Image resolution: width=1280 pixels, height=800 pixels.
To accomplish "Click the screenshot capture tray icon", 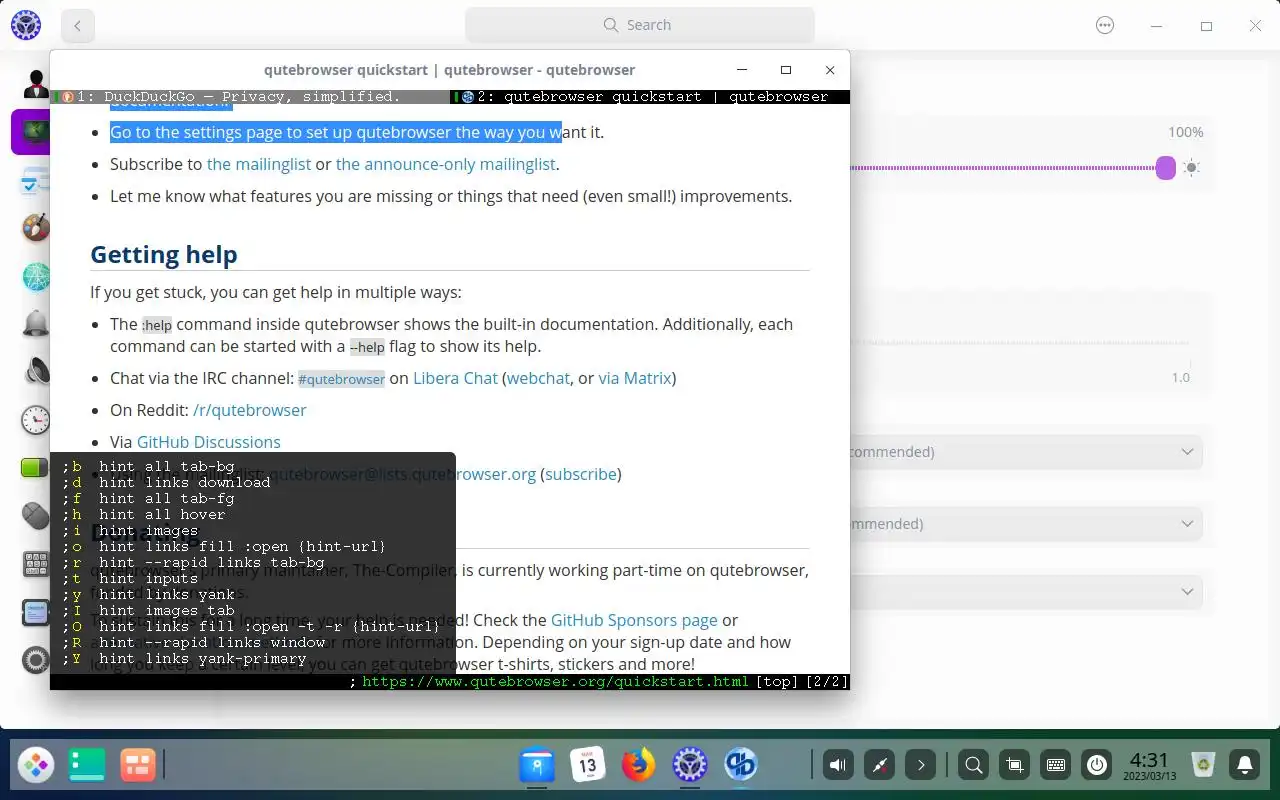I will point(1014,766).
